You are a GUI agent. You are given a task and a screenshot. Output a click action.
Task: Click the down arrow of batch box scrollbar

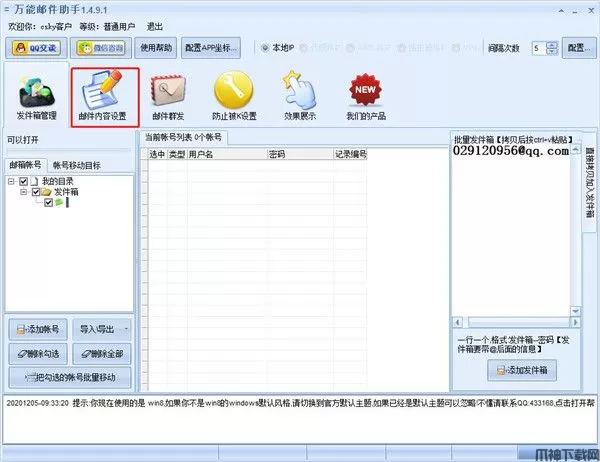(x=575, y=311)
